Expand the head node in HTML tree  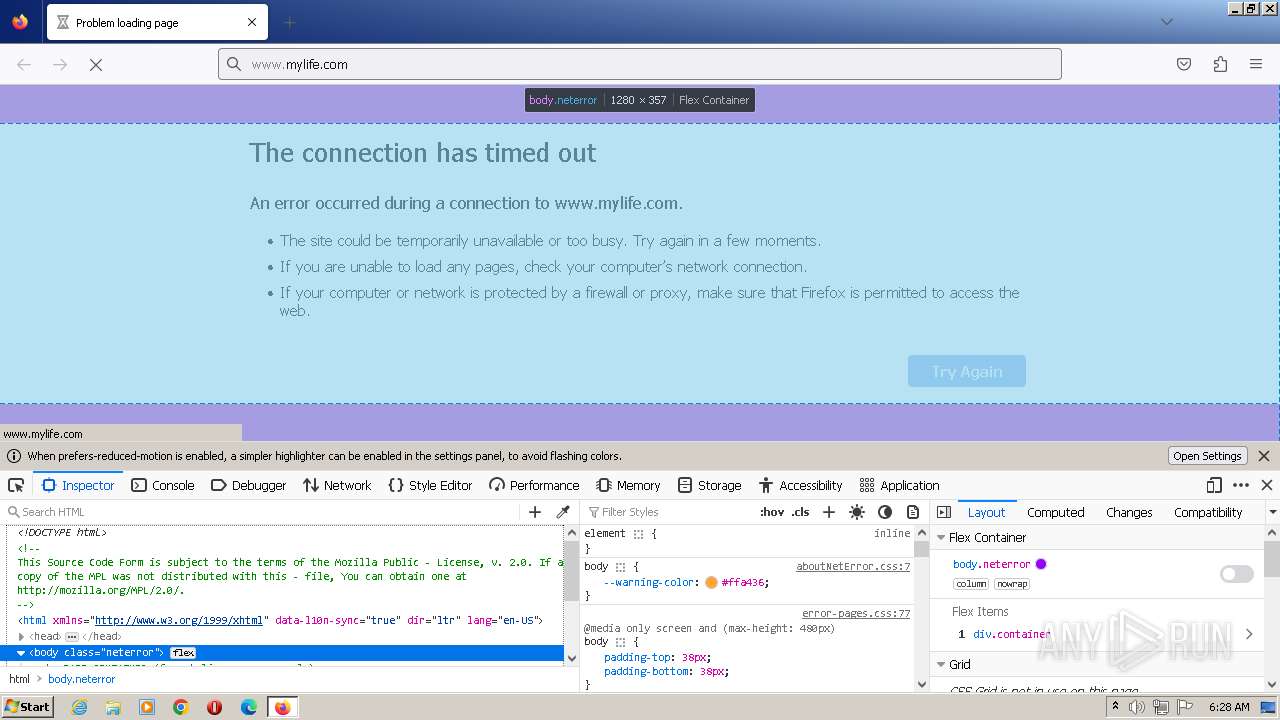point(21,637)
